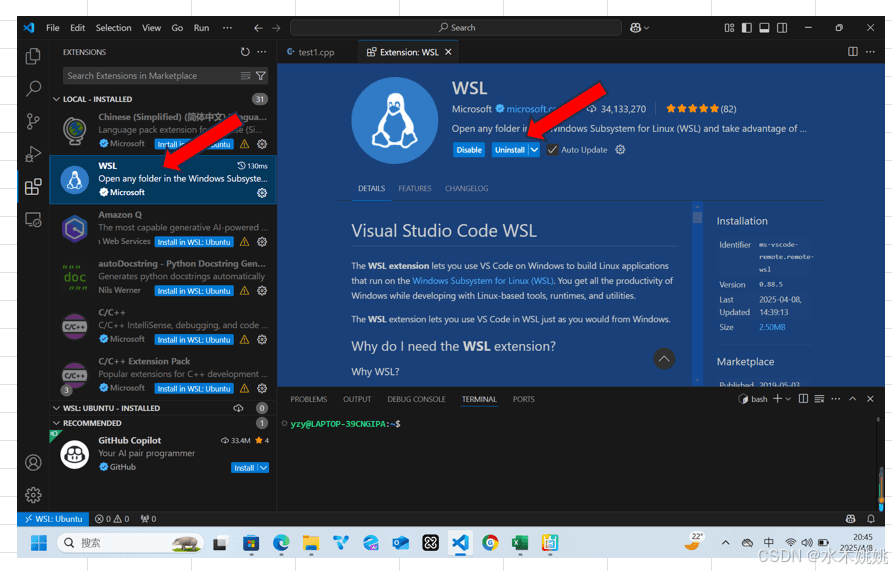Switch to the PROBLEMS panel tab

[308, 399]
